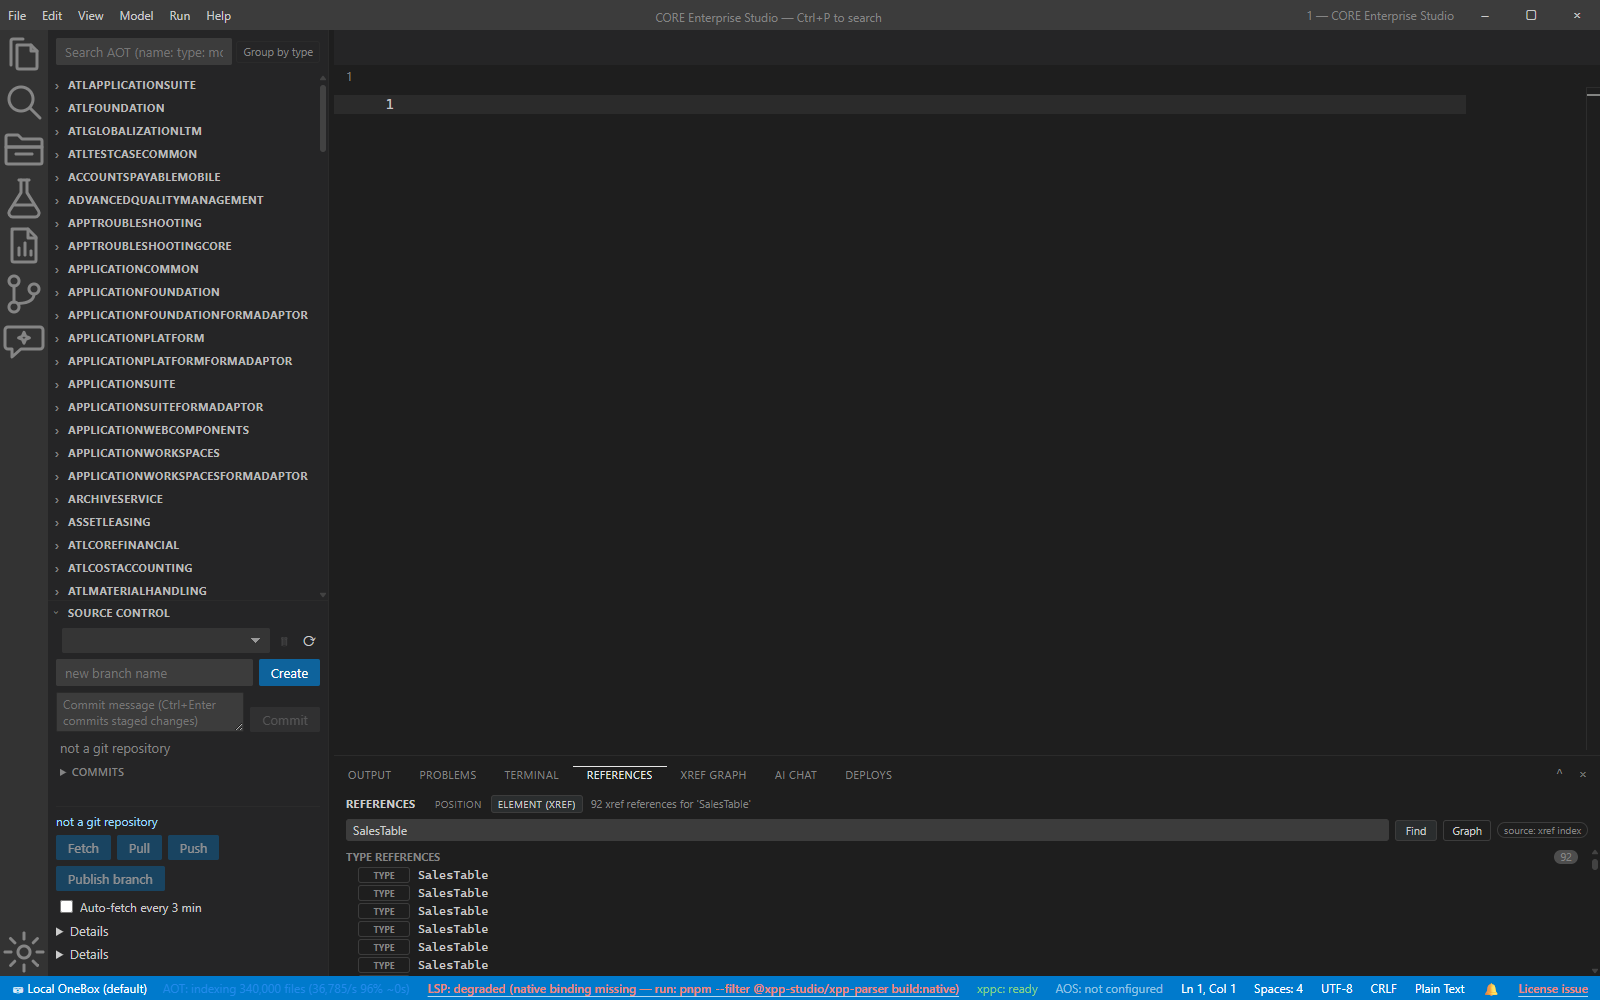The height and width of the screenshot is (1000, 1600).
Task: Toggle Group by type in AOT
Action: (x=278, y=52)
